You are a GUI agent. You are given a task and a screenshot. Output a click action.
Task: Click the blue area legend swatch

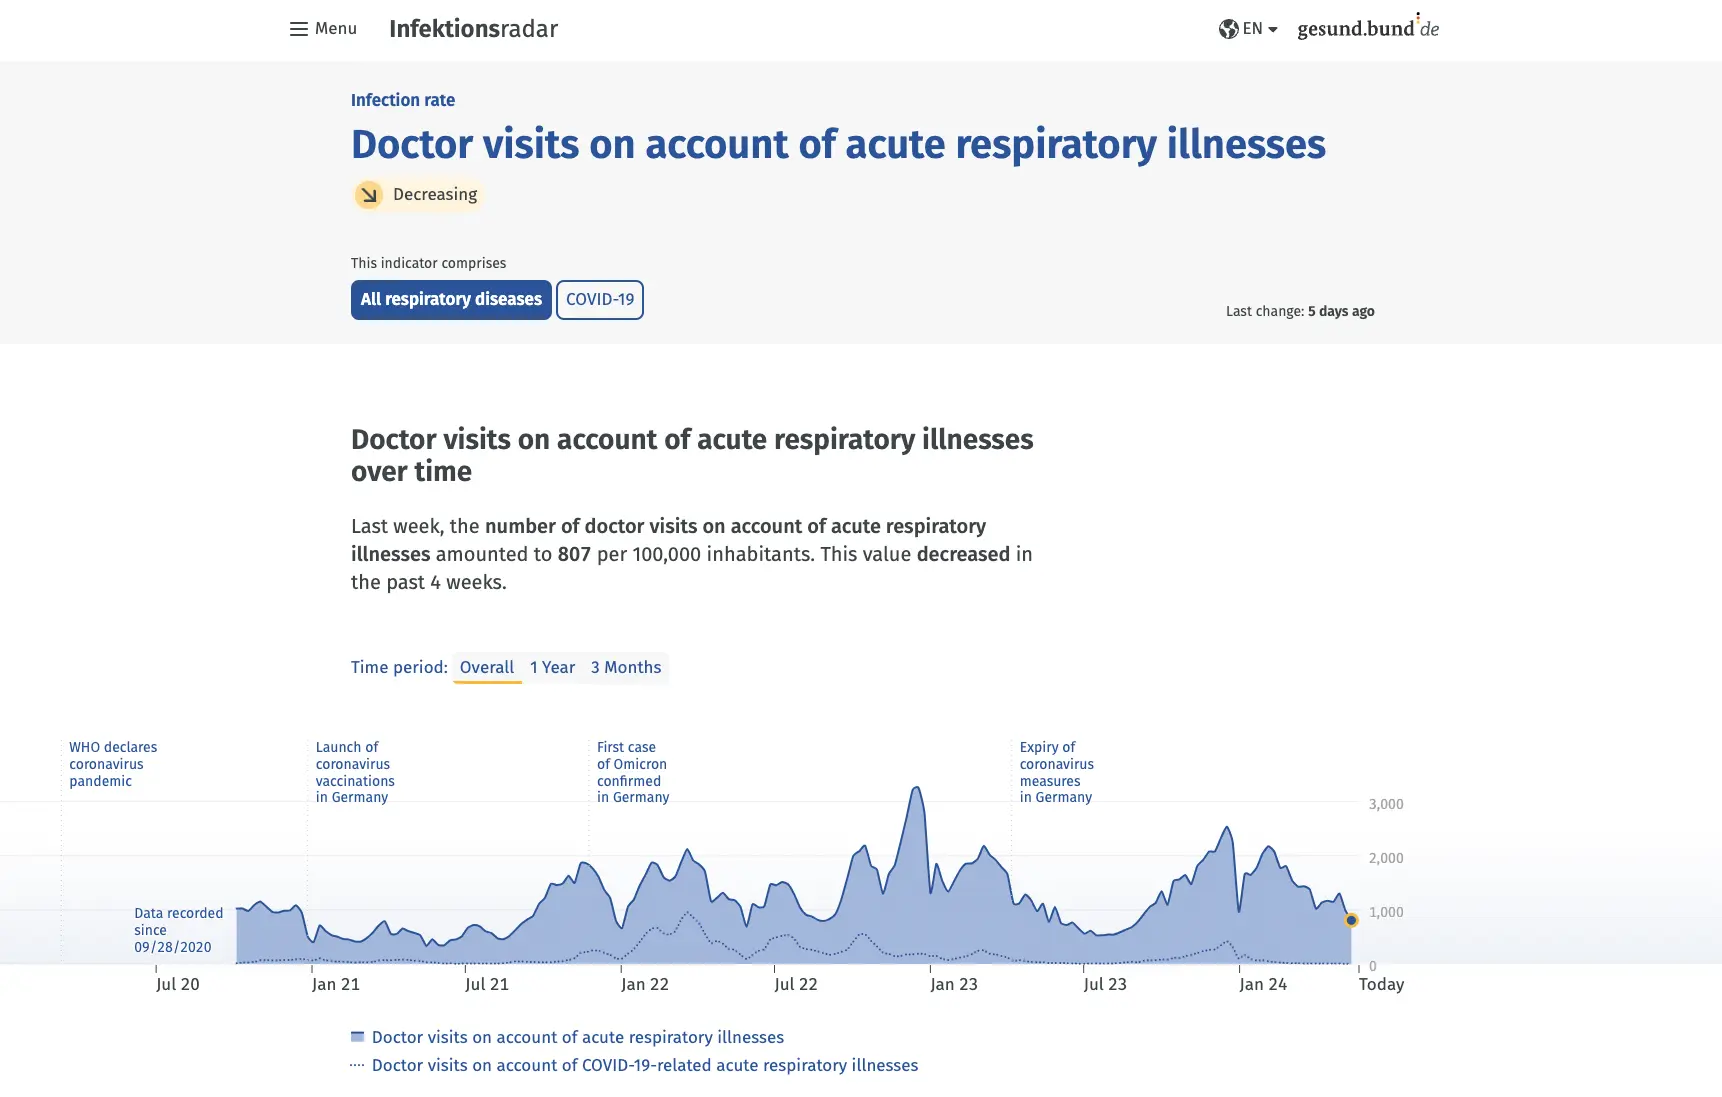pyautogui.click(x=357, y=1037)
